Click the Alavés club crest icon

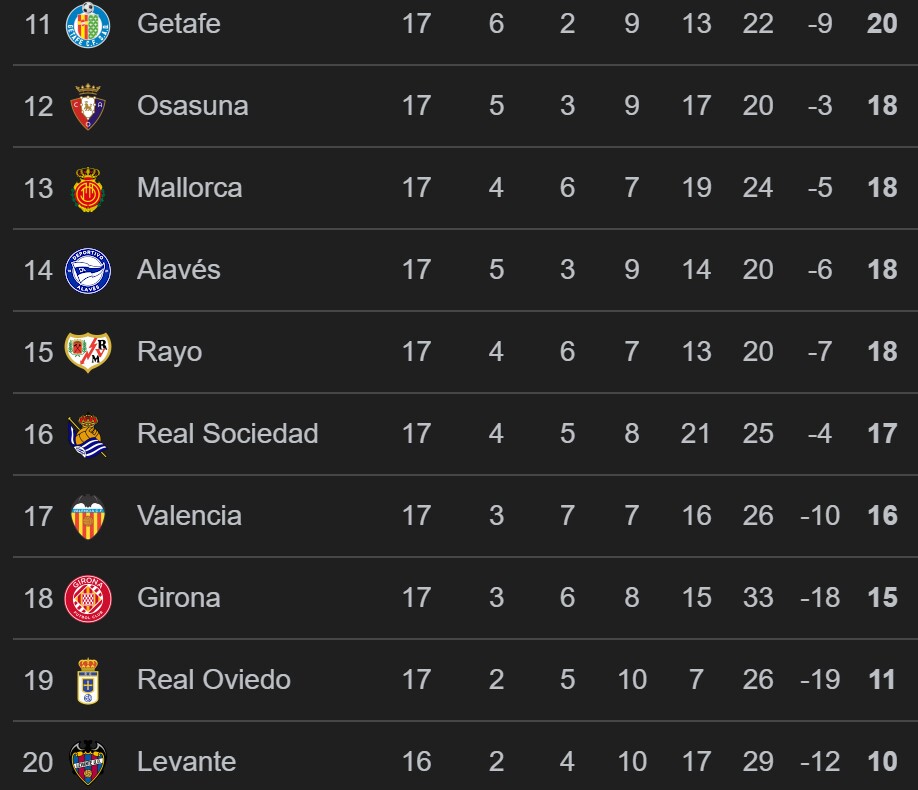pyautogui.click(x=88, y=270)
